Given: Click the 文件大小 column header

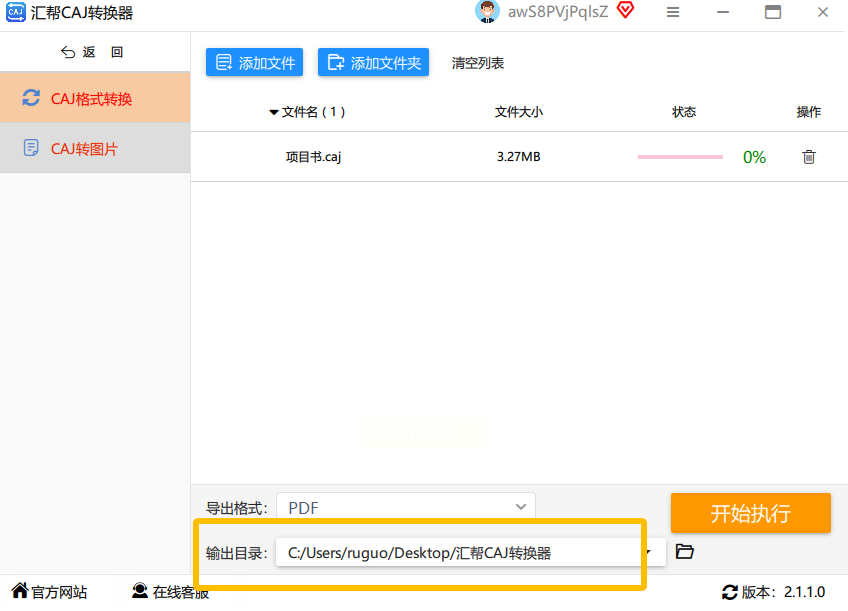Looking at the screenshot, I should [x=519, y=112].
